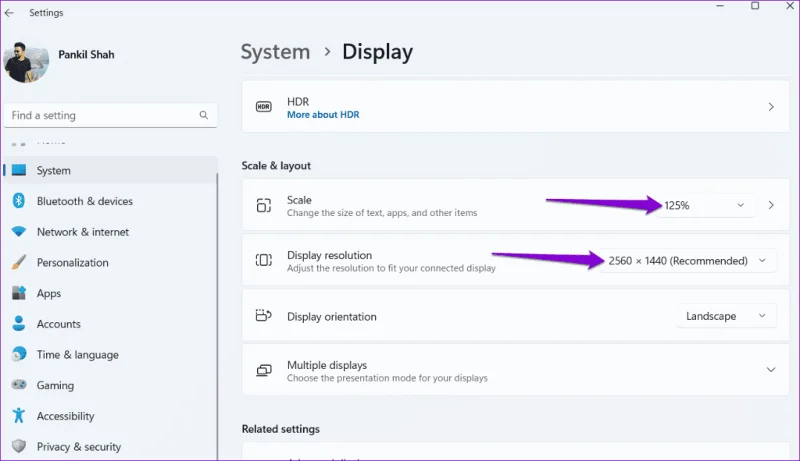
Task: Open the Scale 125% dropdown
Action: pyautogui.click(x=705, y=205)
